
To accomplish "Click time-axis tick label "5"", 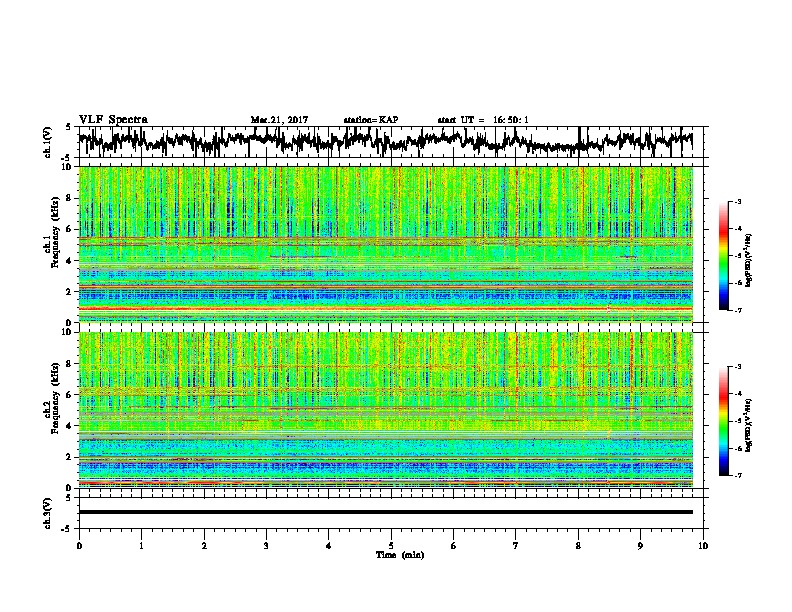I will tap(391, 546).
